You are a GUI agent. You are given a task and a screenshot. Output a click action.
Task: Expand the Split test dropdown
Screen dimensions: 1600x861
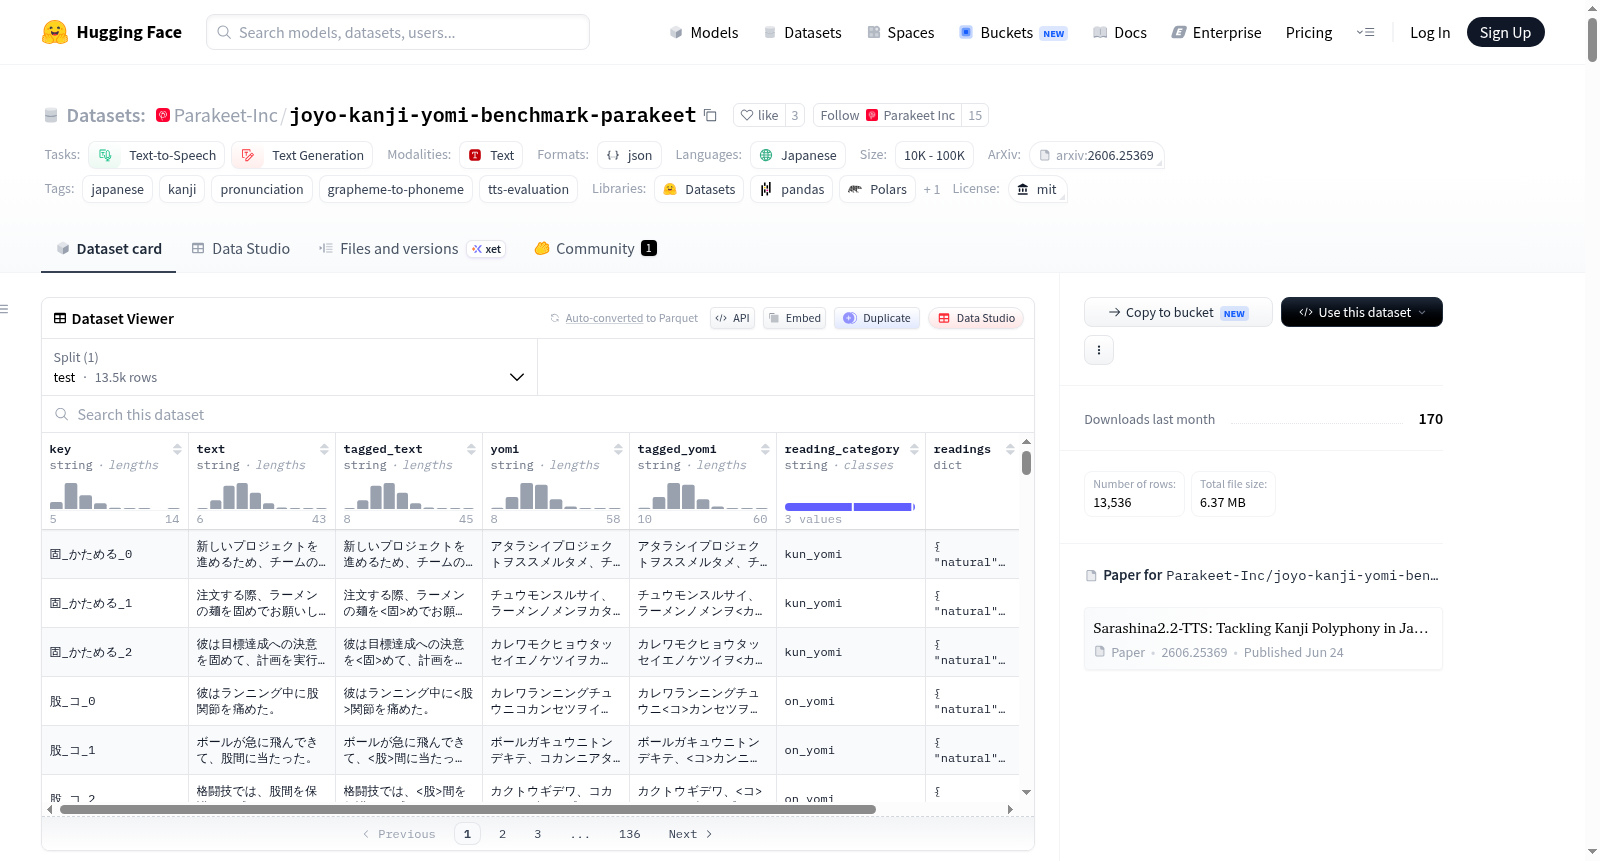click(289, 367)
